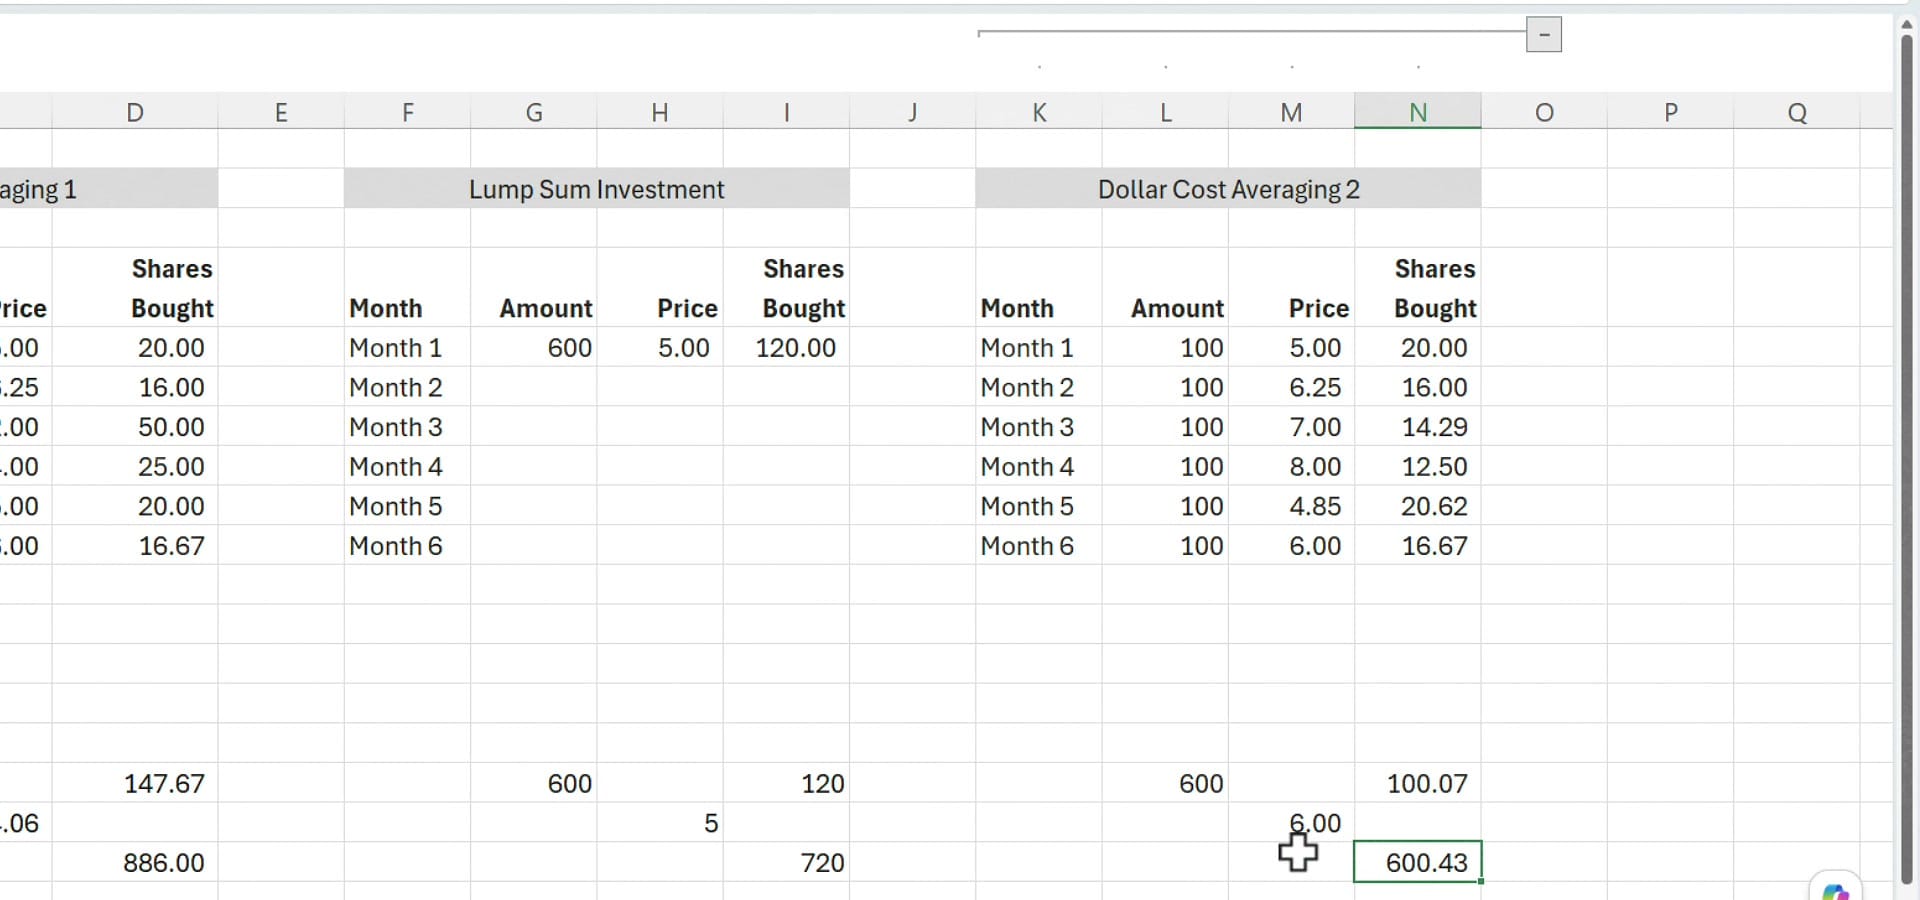The height and width of the screenshot is (900, 1920).
Task: Select highlighted column N header
Action: pyautogui.click(x=1418, y=112)
